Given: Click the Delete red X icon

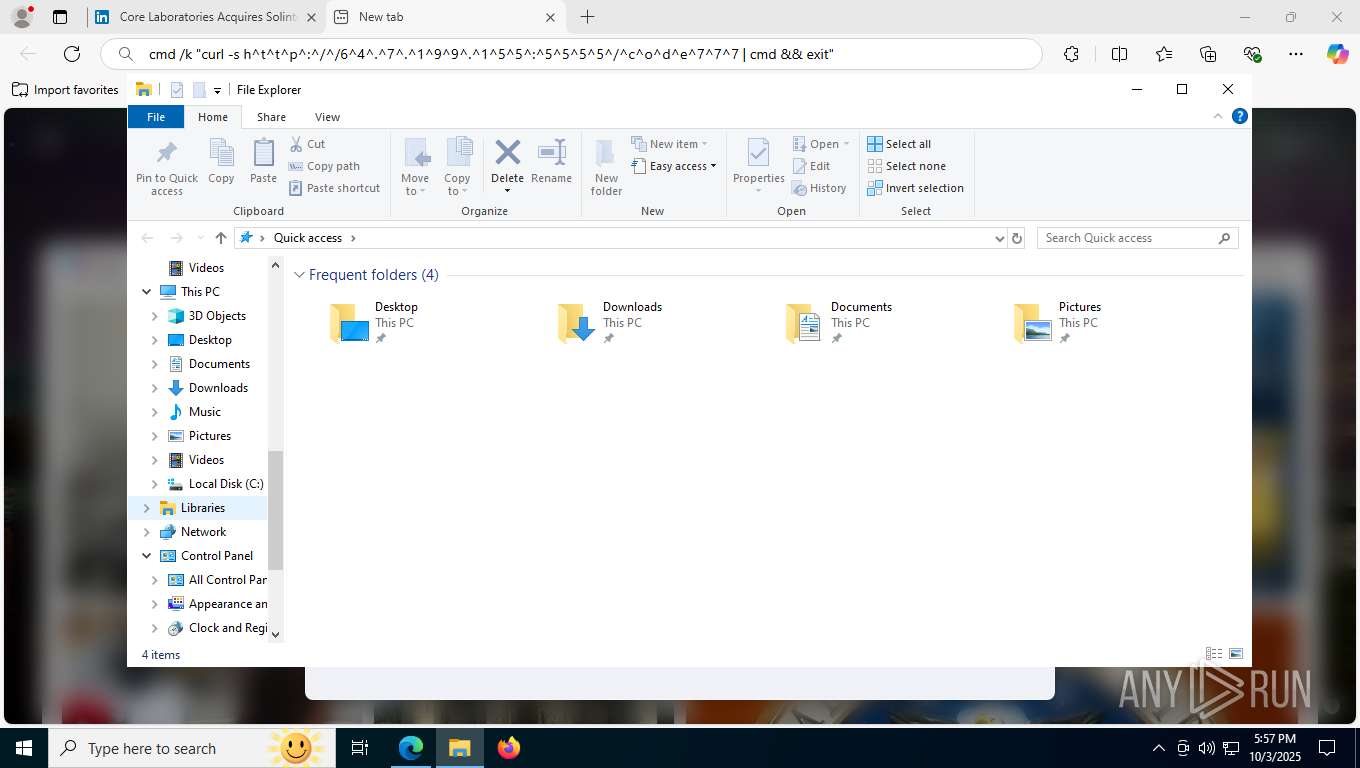Looking at the screenshot, I should [x=507, y=153].
